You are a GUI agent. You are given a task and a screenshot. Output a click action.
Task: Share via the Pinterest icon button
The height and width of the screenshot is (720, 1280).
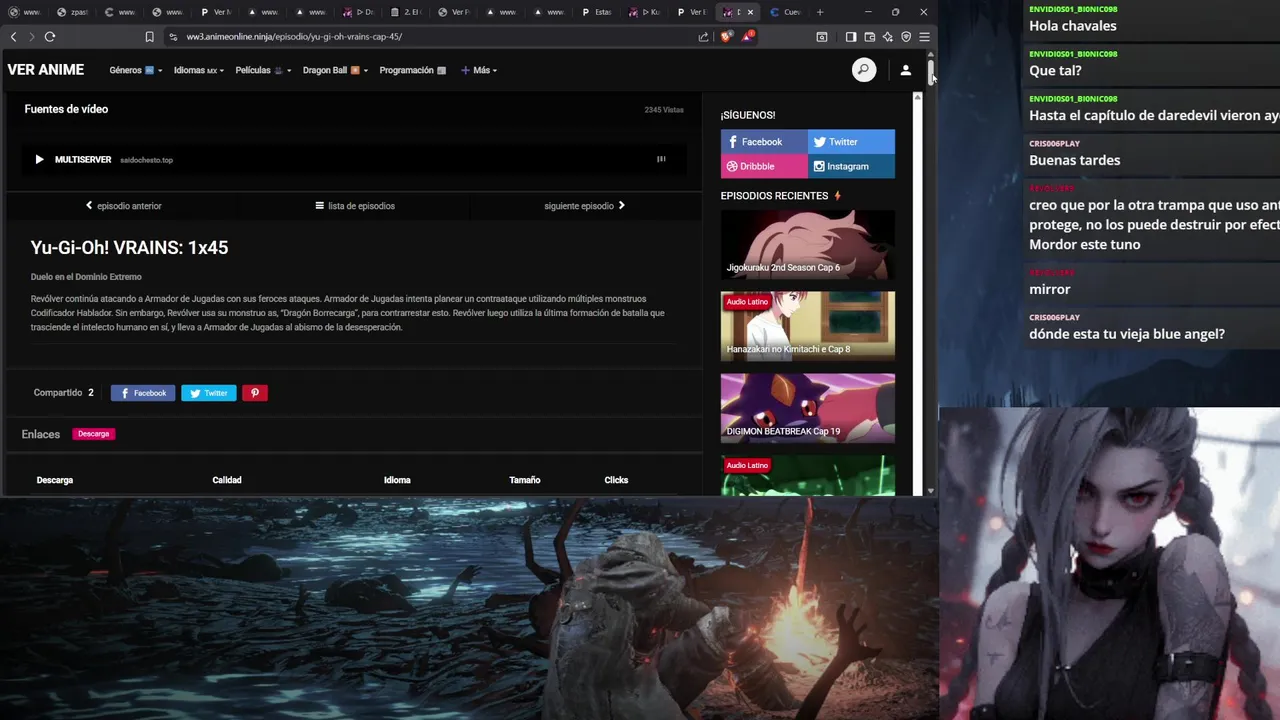[255, 393]
